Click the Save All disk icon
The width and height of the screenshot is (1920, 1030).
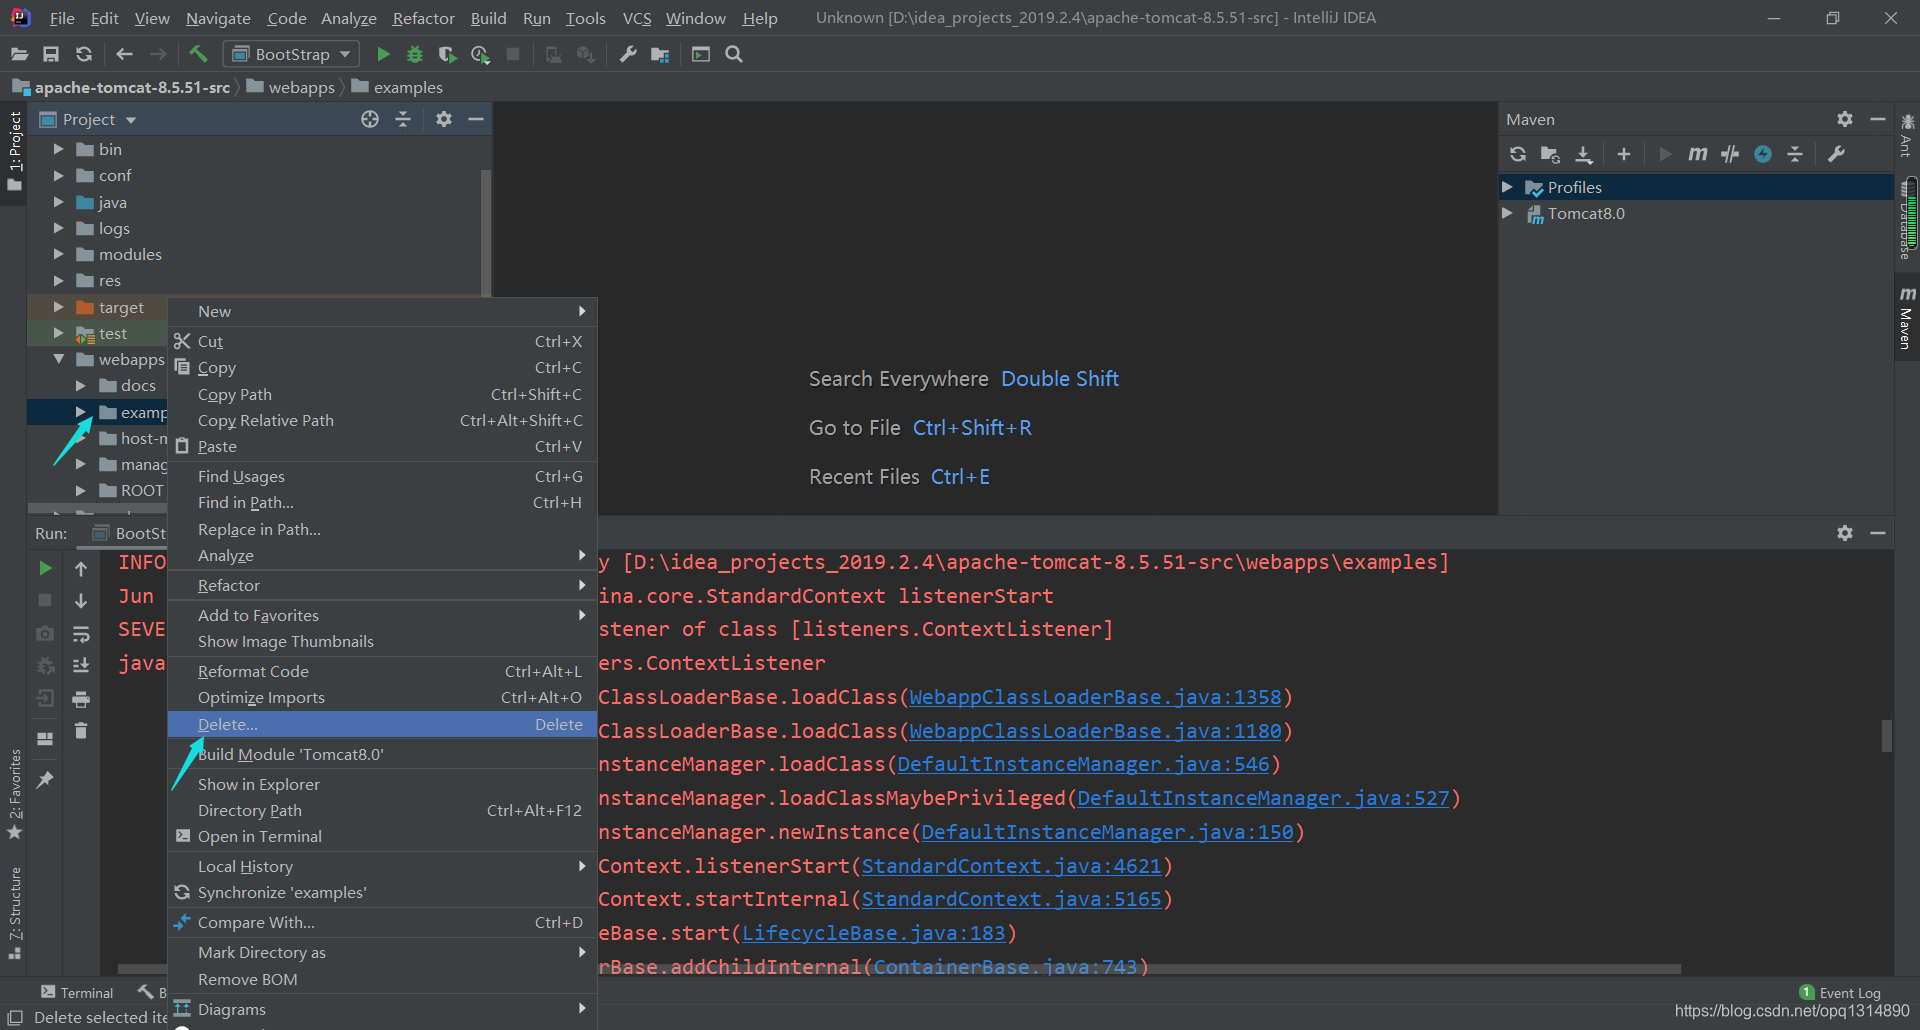[x=51, y=54]
